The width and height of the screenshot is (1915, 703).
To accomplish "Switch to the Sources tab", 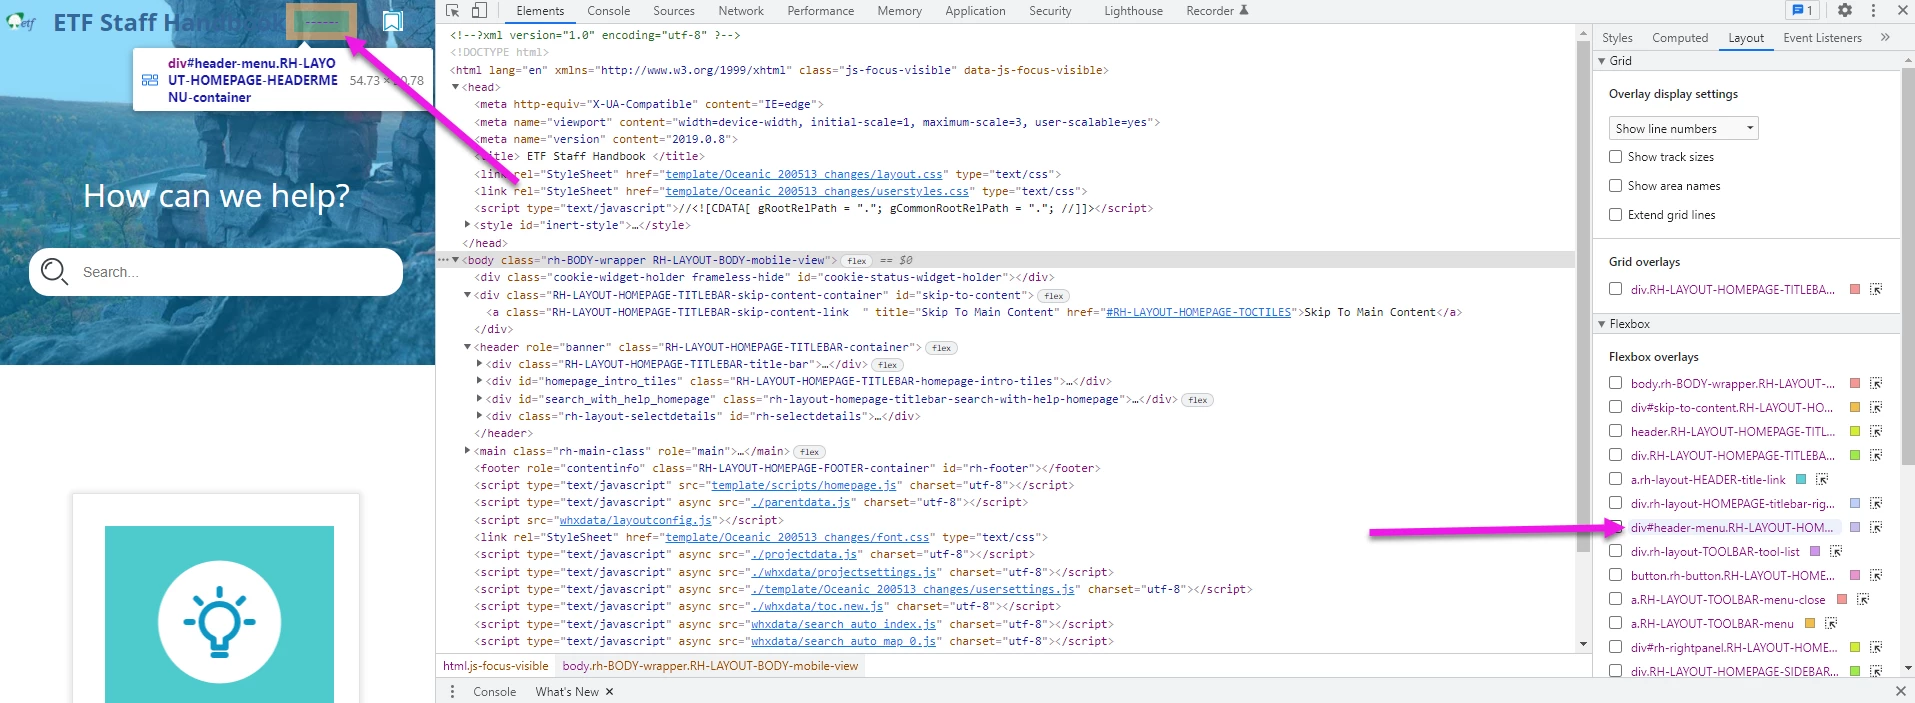I will click(x=673, y=11).
